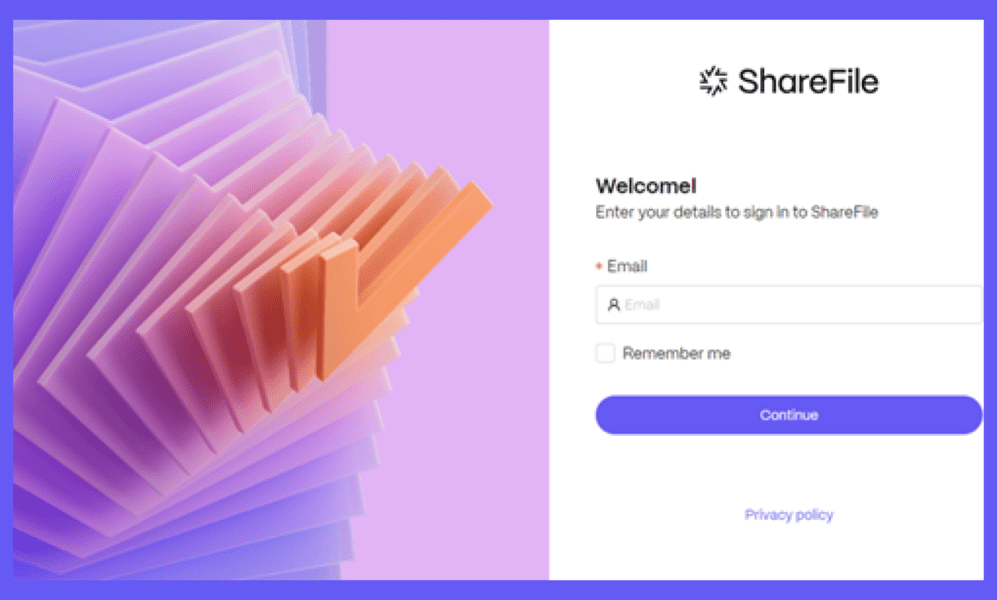Click the 'Enter your details to sign in' subtitle

pos(736,212)
